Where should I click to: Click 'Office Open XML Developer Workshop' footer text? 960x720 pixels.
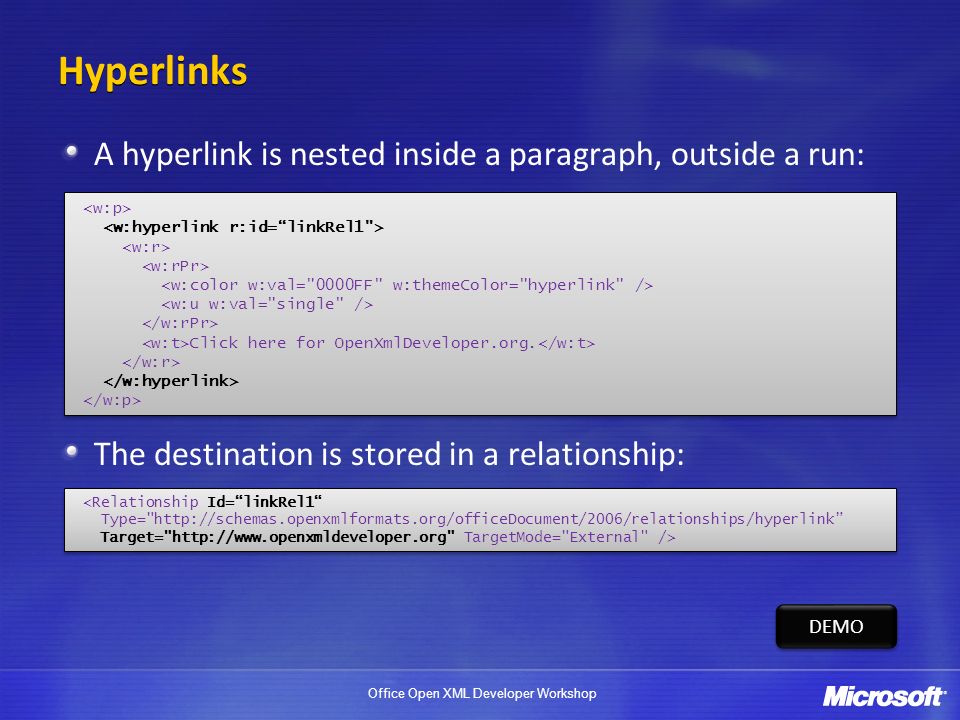[x=482, y=693]
